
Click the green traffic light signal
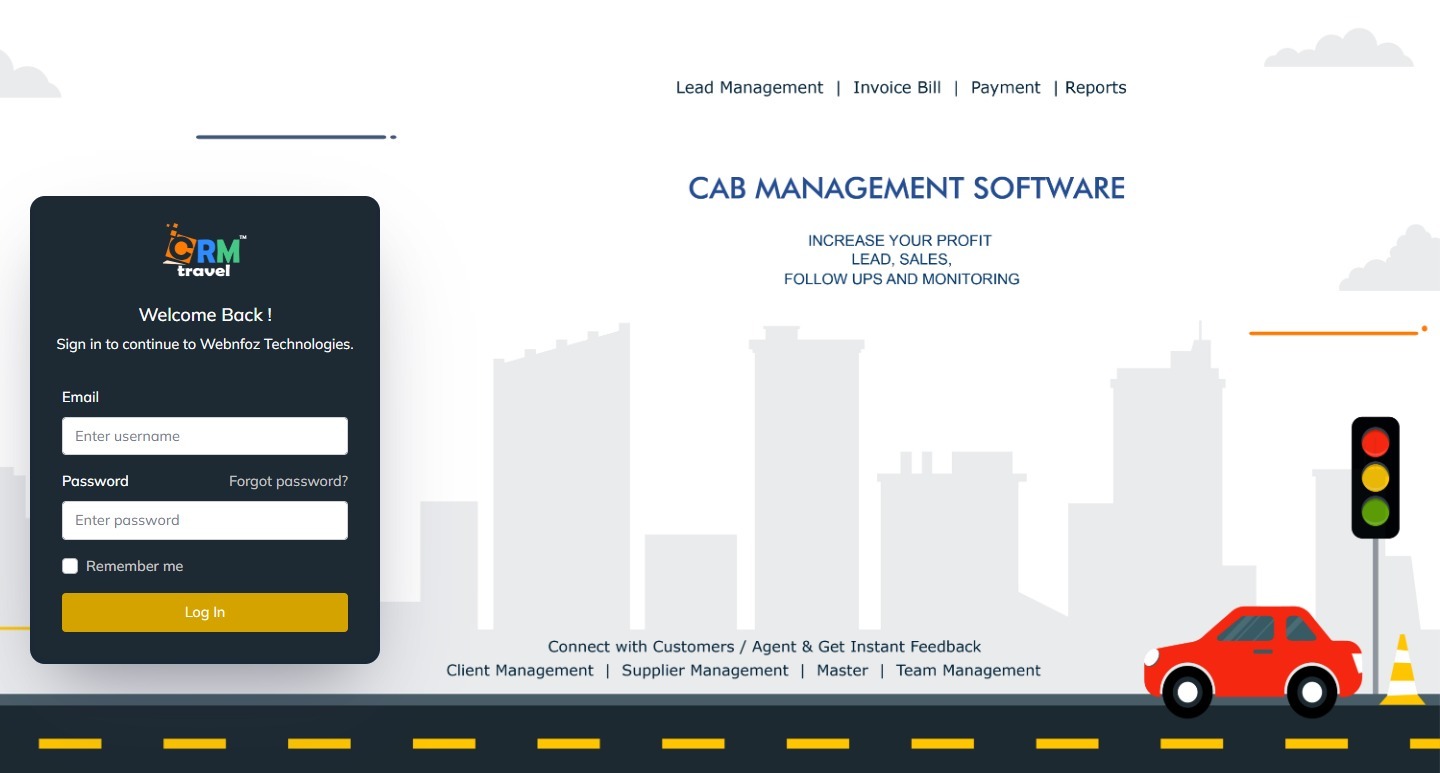[1375, 512]
